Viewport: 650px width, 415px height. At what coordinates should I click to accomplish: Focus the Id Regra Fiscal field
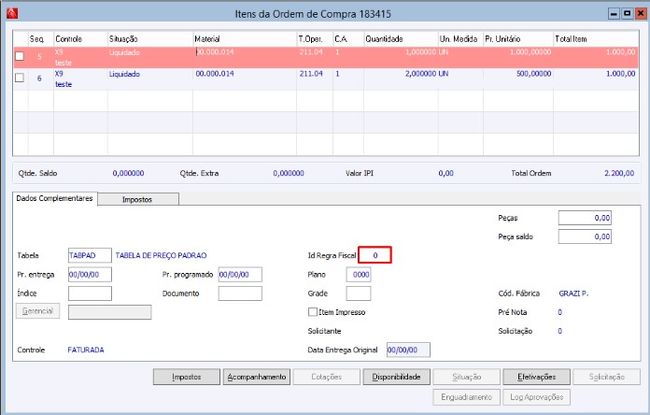pyautogui.click(x=375, y=255)
